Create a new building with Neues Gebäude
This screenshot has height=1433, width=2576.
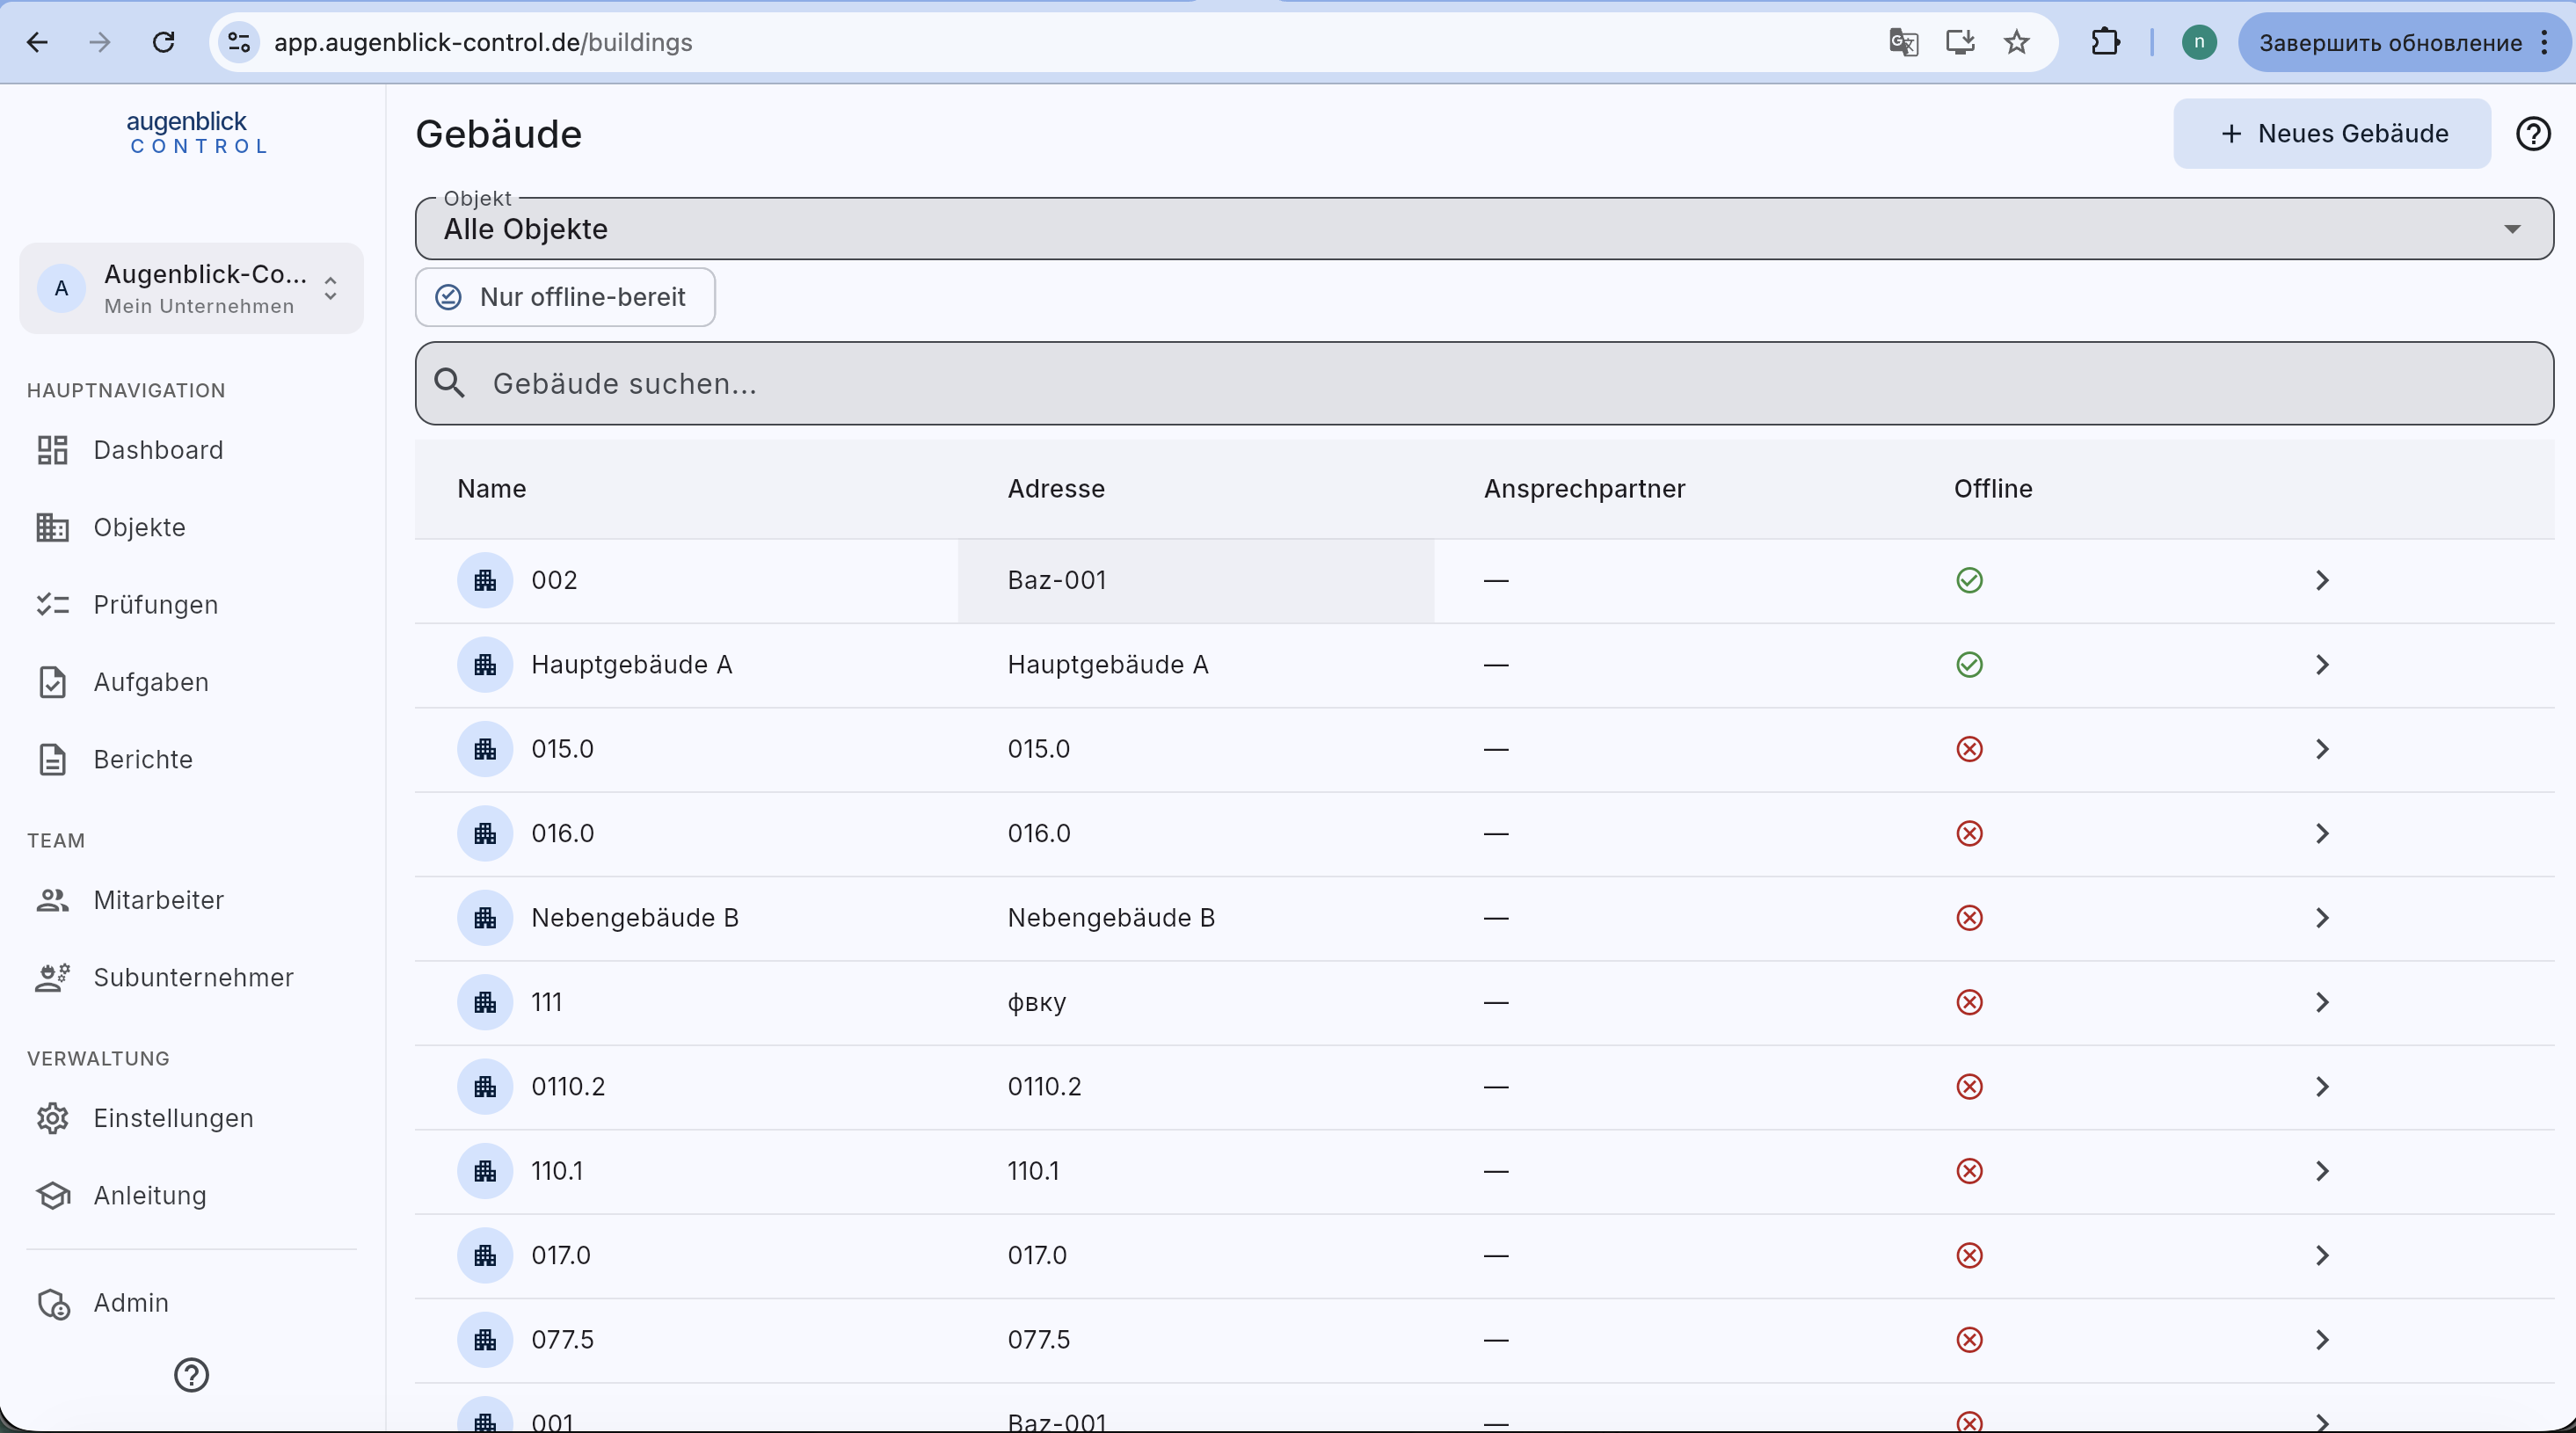[2332, 133]
